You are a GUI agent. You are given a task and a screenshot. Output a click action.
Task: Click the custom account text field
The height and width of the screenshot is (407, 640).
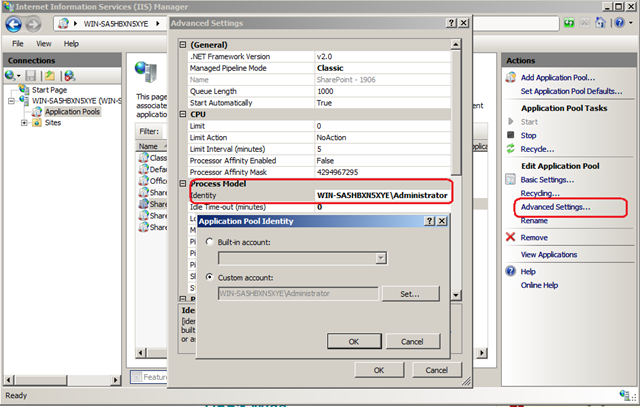[x=298, y=294]
